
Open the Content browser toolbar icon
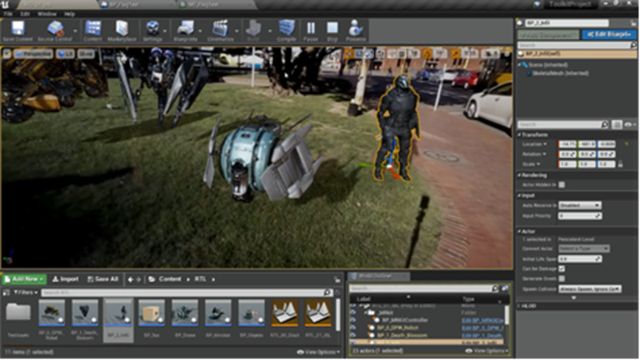[93, 31]
